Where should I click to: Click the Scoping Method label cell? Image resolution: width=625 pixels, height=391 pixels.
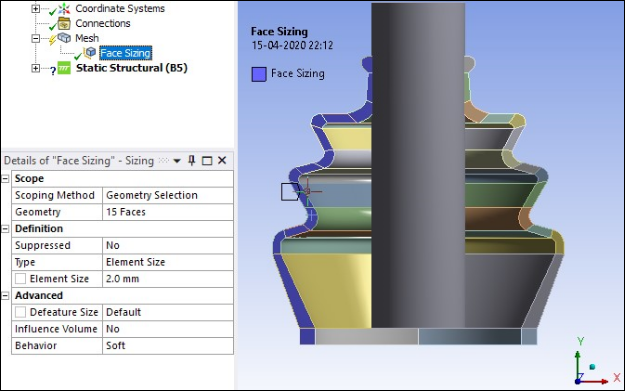click(57, 195)
